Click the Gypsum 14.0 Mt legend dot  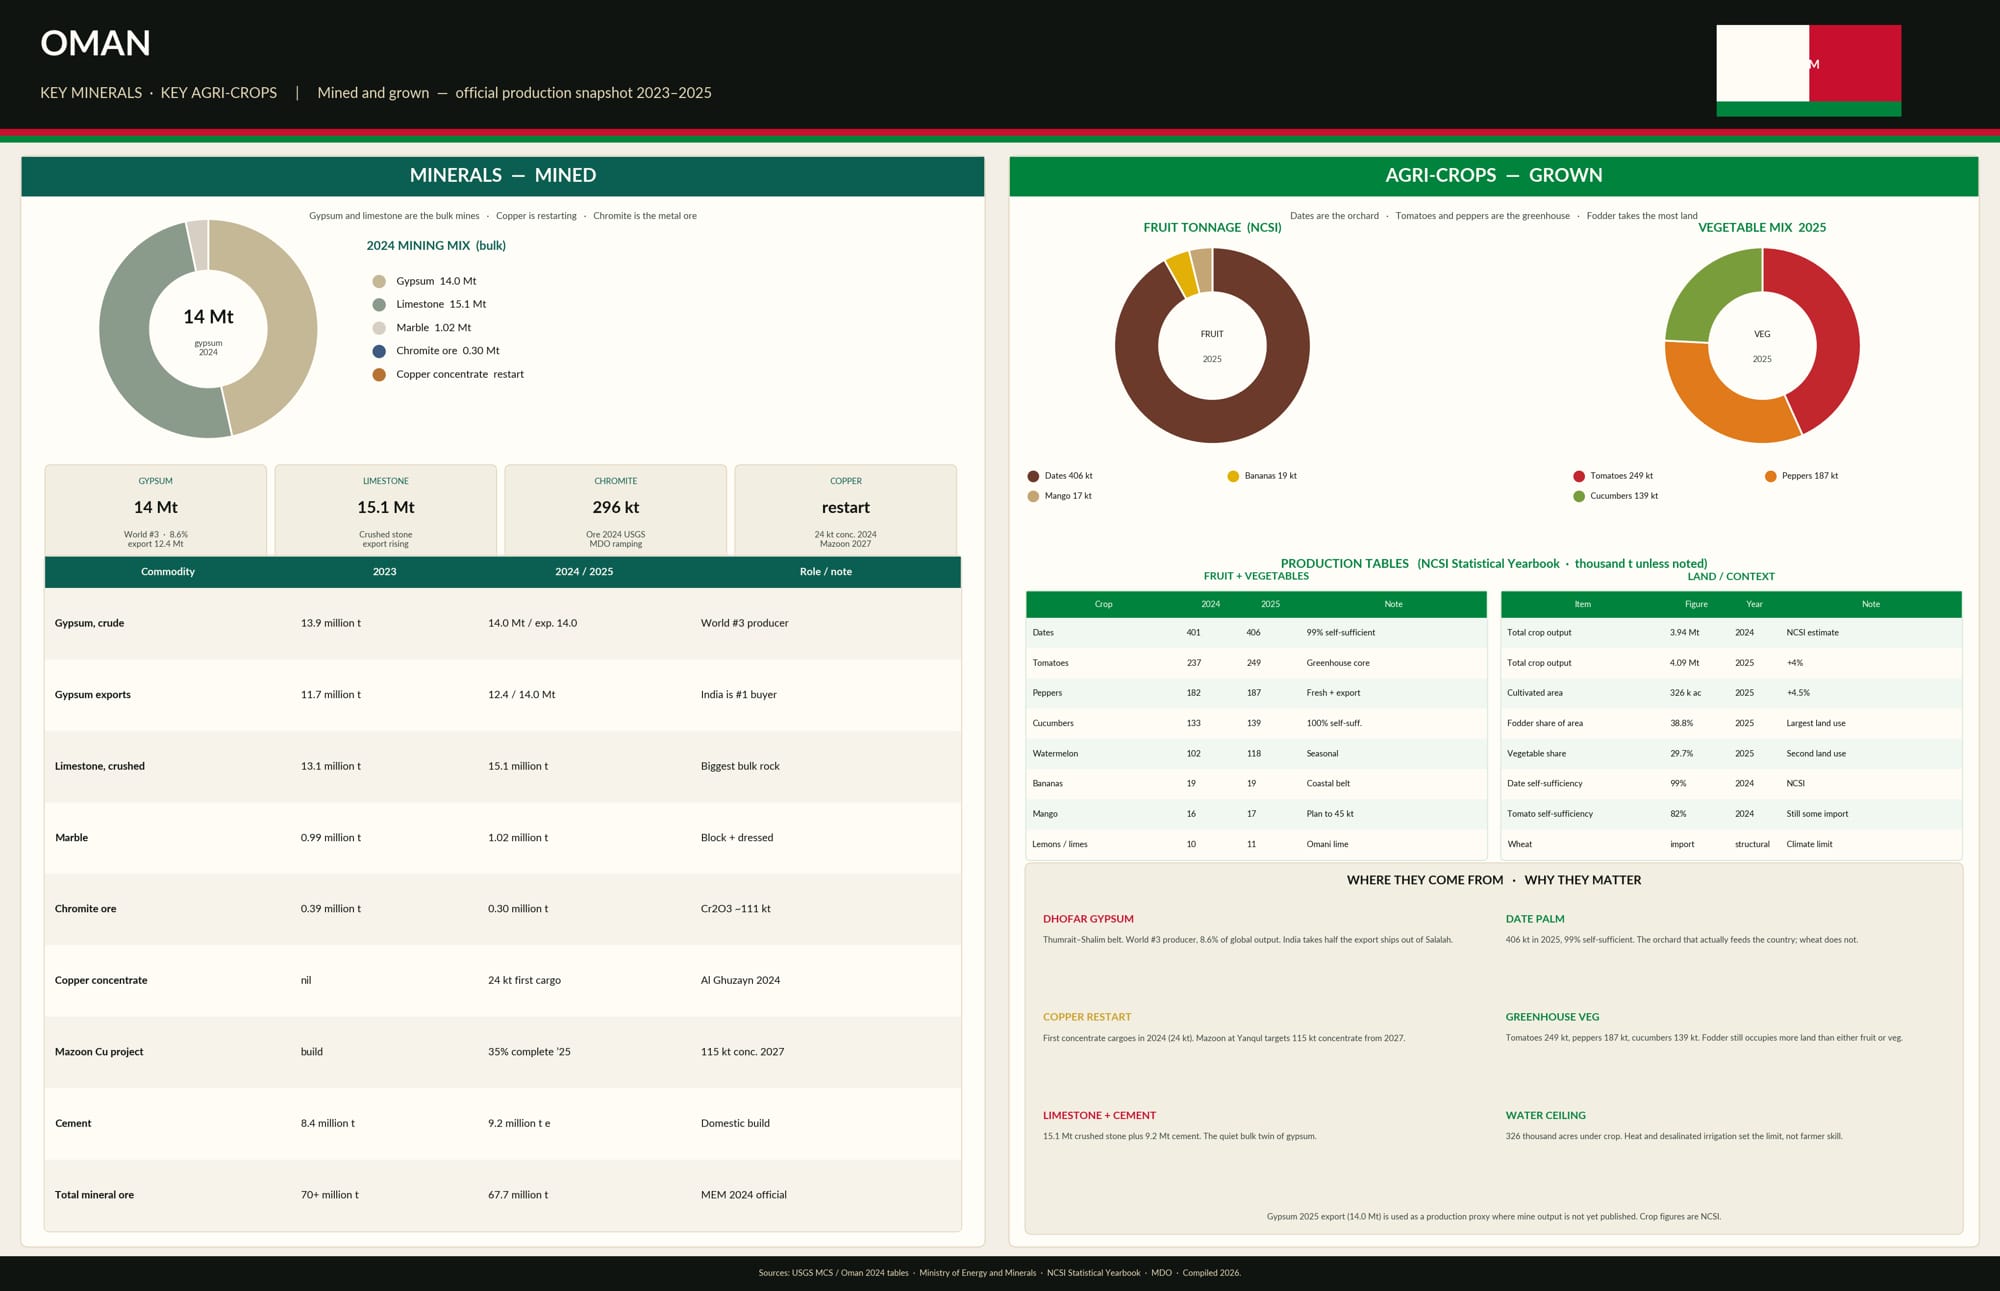pos(379,281)
